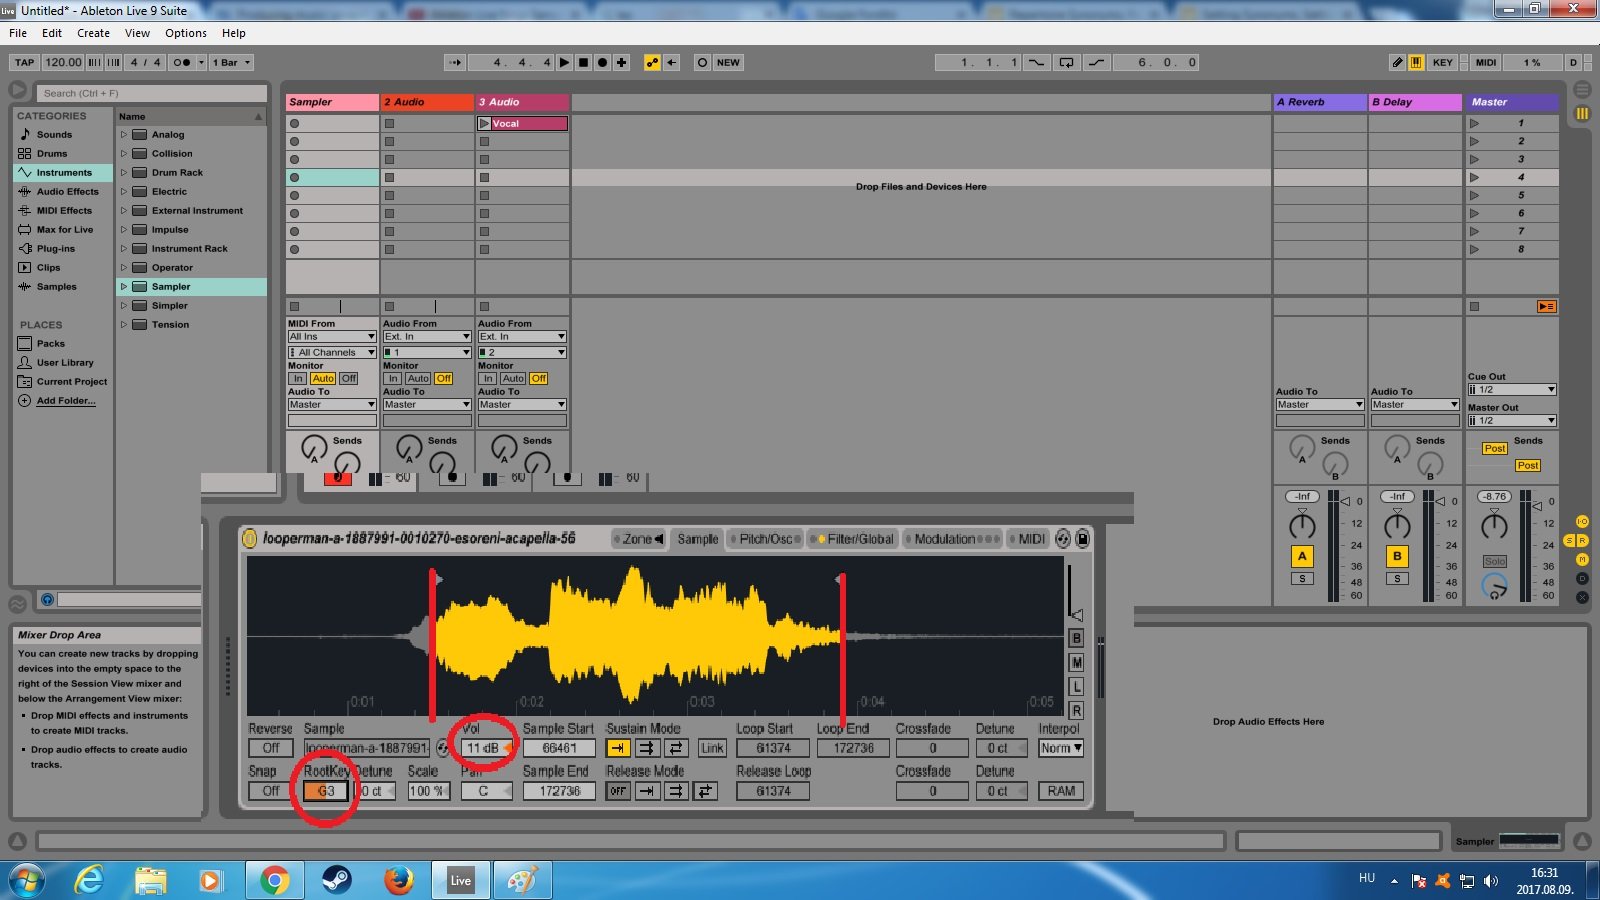Viewport: 1600px width, 900px height.
Task: Open the Sampler MIDI tab
Action: point(1030,539)
